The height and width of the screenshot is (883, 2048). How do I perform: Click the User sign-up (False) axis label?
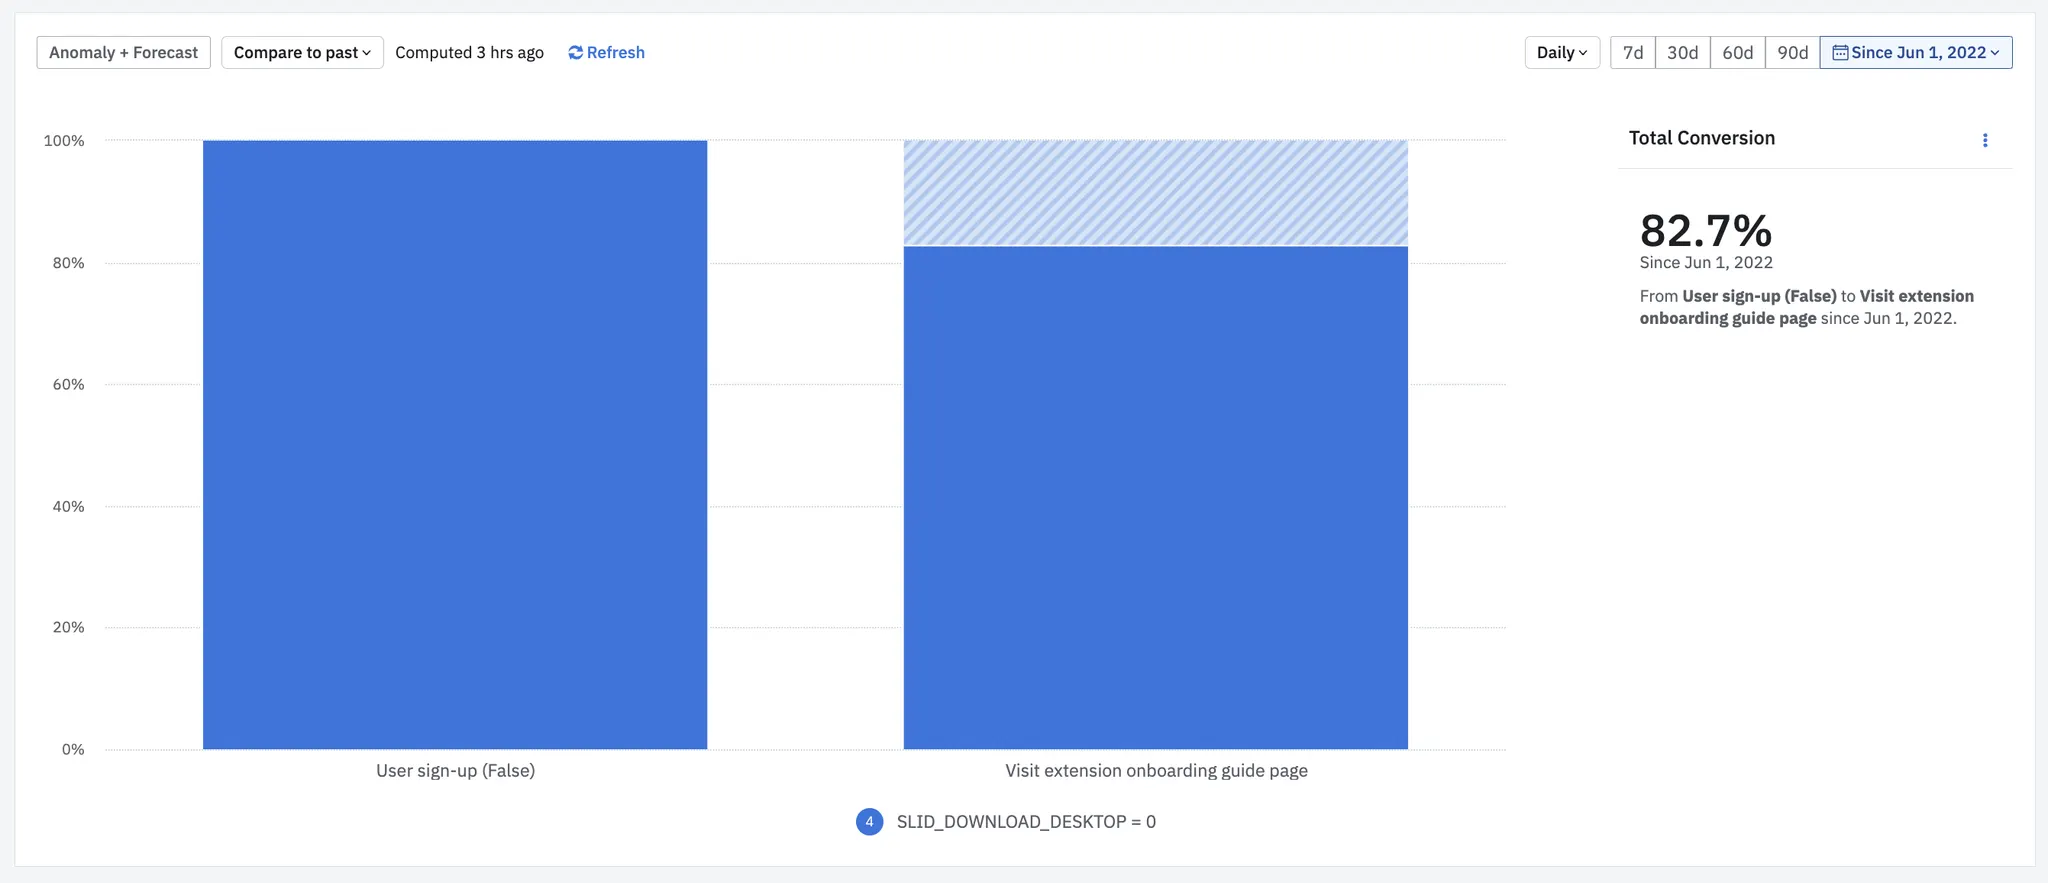tap(455, 771)
